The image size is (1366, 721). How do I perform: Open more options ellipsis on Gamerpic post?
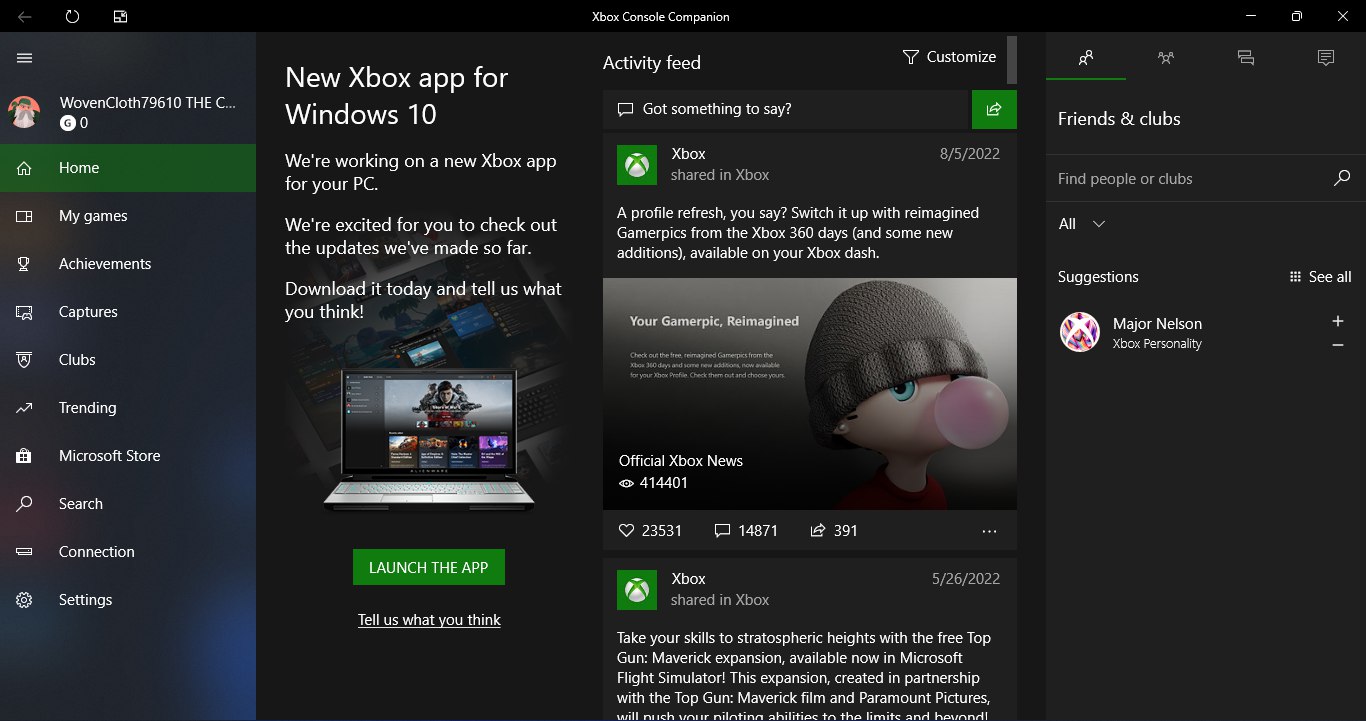click(x=990, y=531)
